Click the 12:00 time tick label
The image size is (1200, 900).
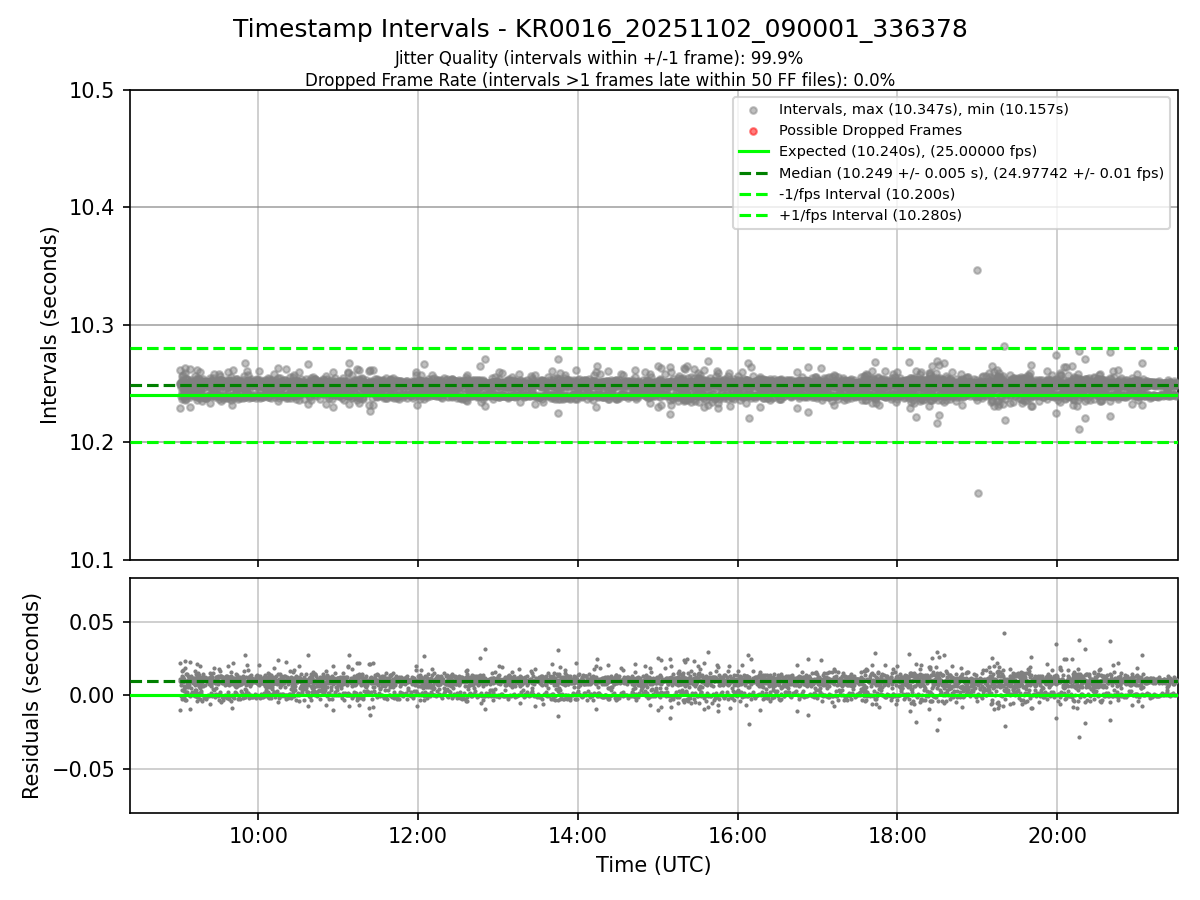(418, 834)
